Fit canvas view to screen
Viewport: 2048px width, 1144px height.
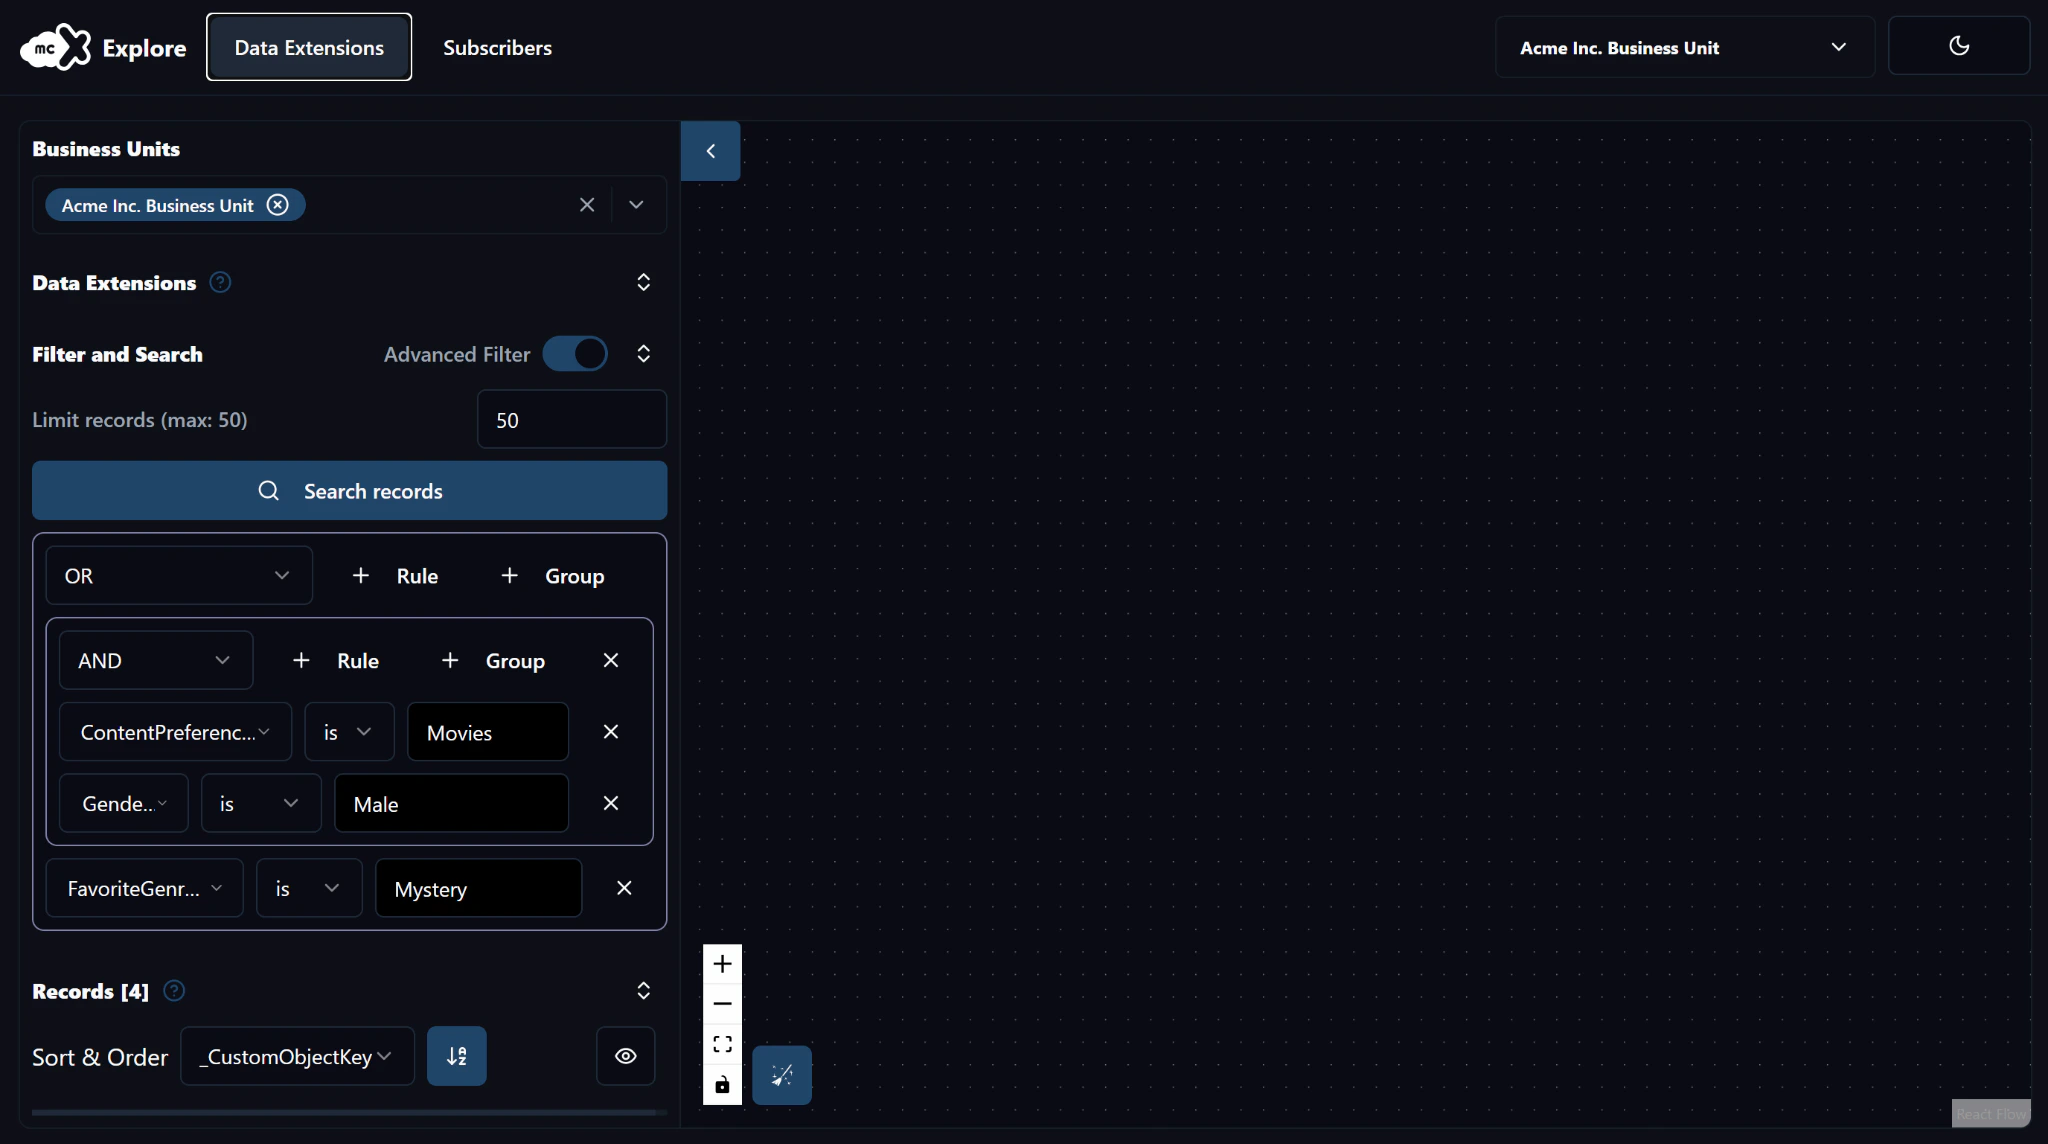point(722,1045)
